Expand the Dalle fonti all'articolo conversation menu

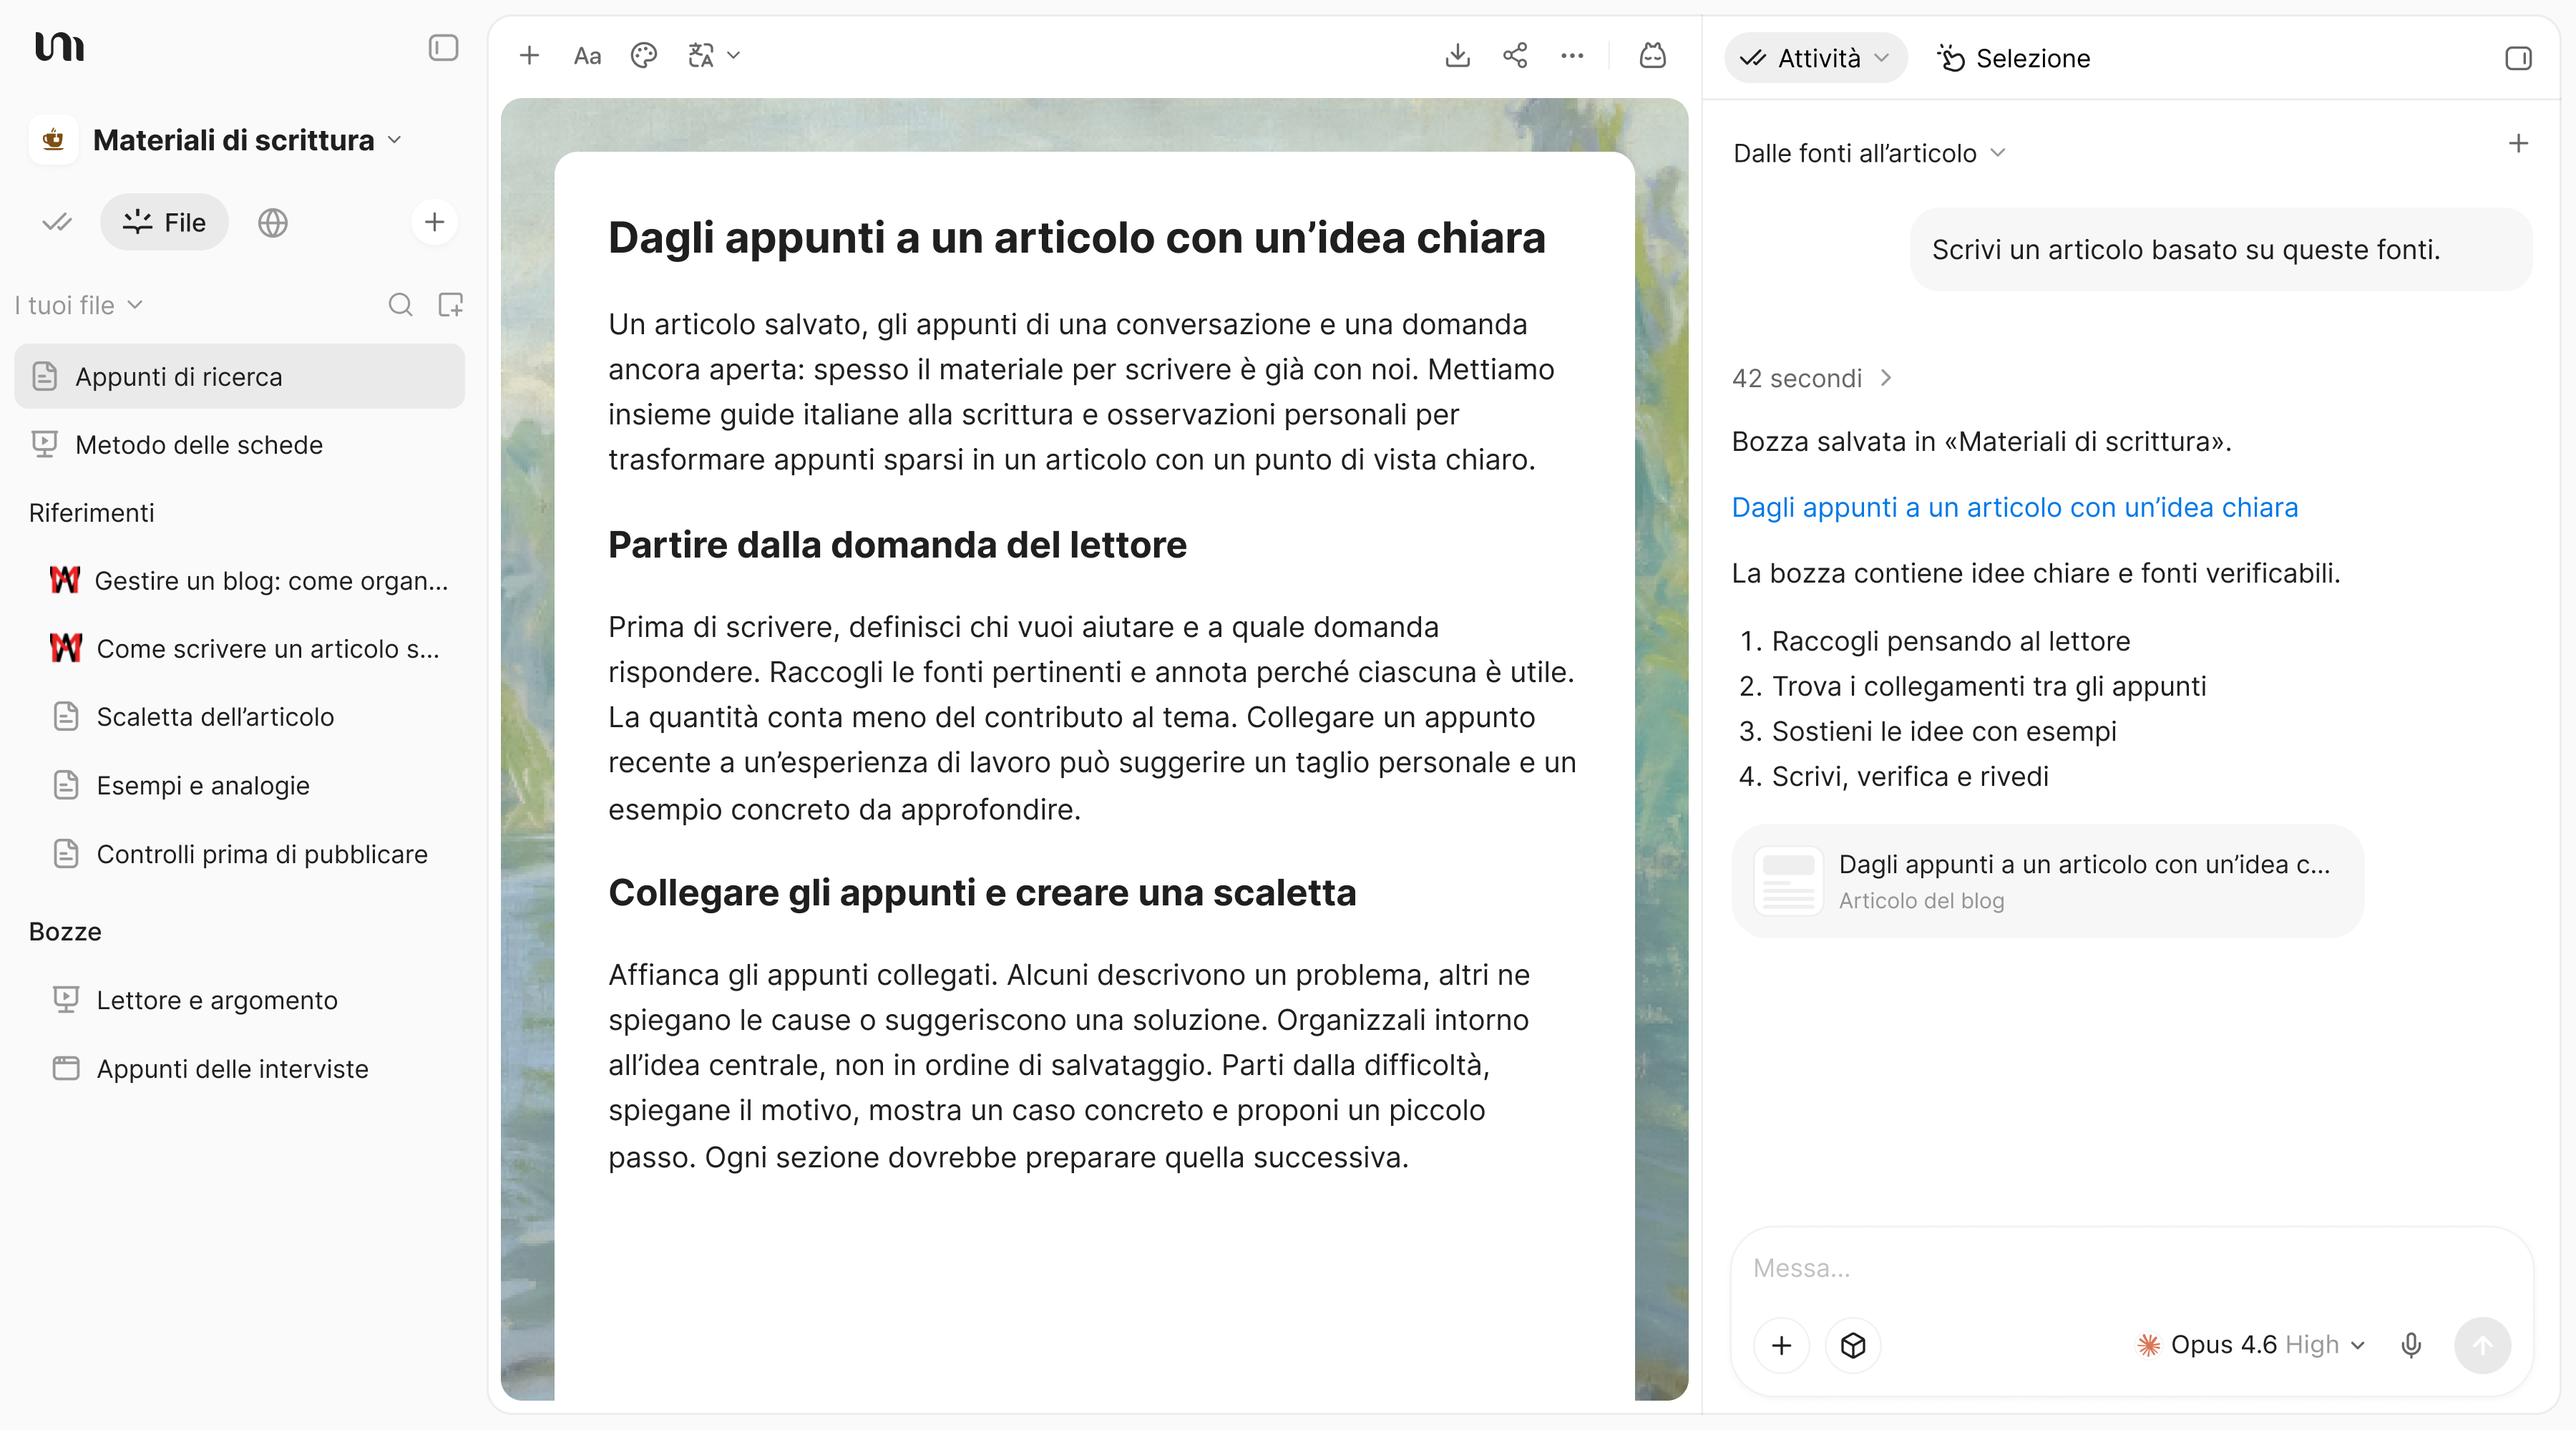(1869, 153)
